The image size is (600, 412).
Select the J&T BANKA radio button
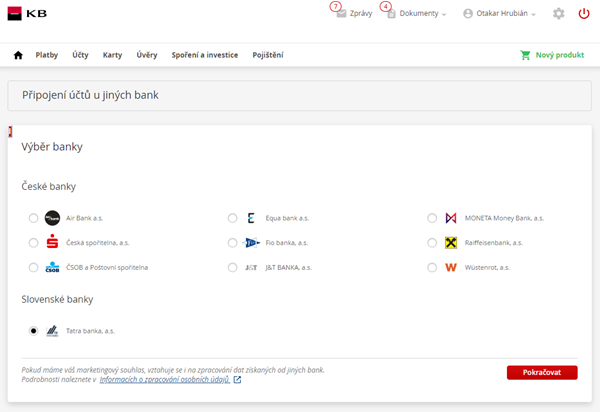[232, 267]
